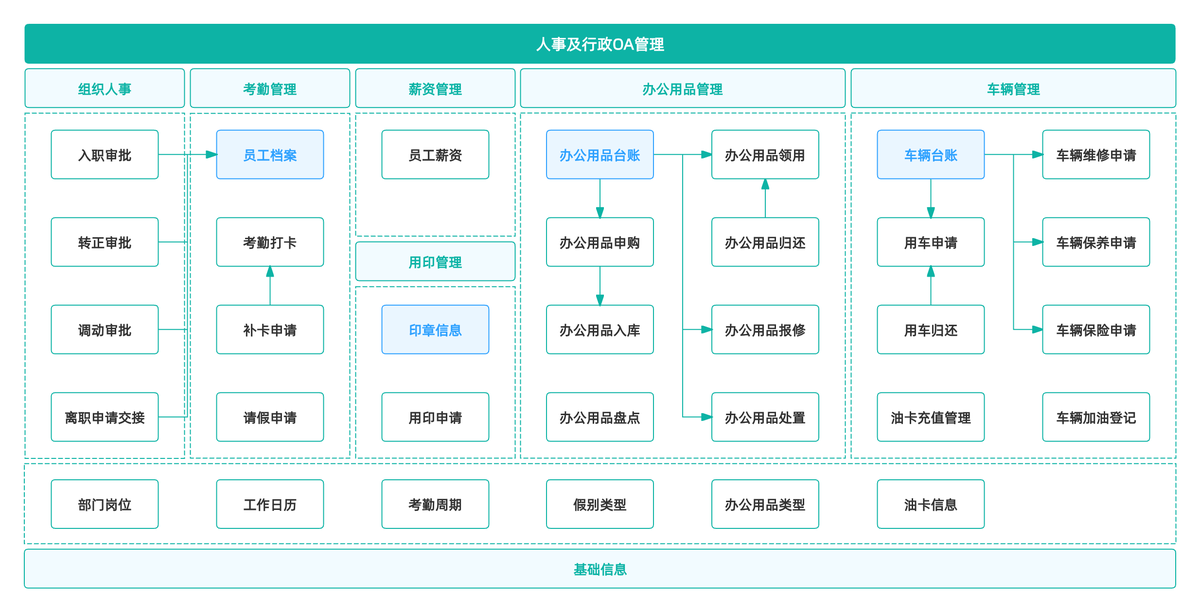
Task: Select the 组织人事 section header
Action: pyautogui.click(x=103, y=88)
